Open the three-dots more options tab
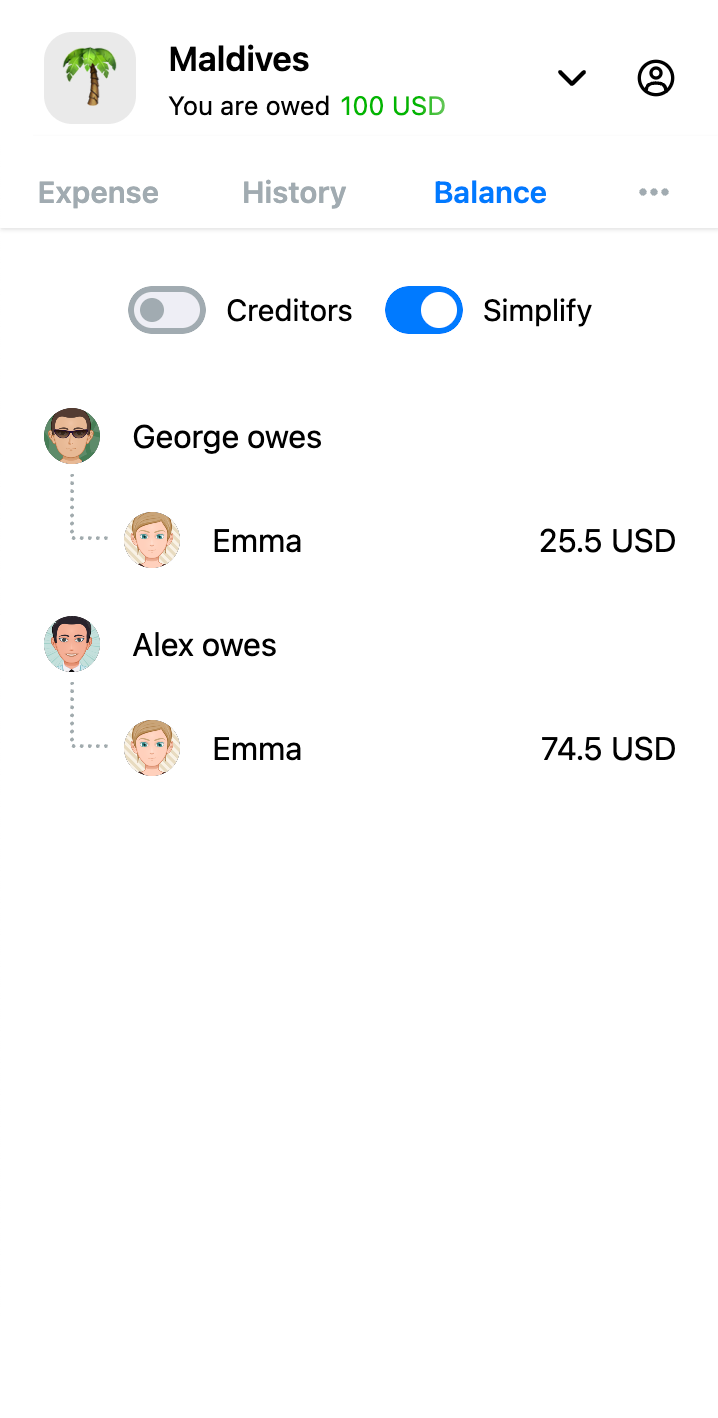 (654, 192)
